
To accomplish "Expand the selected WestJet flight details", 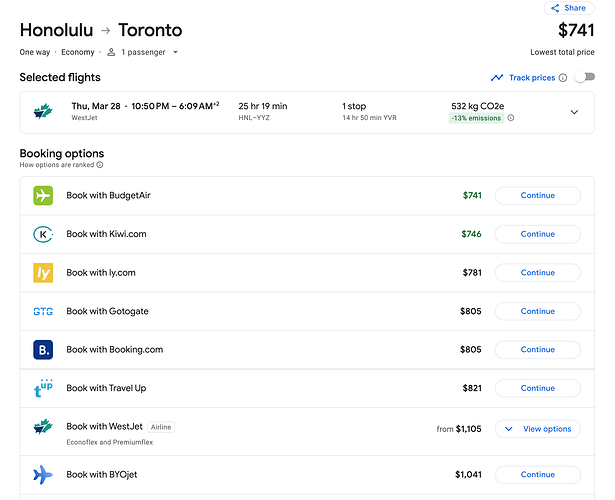I will tap(574, 112).
